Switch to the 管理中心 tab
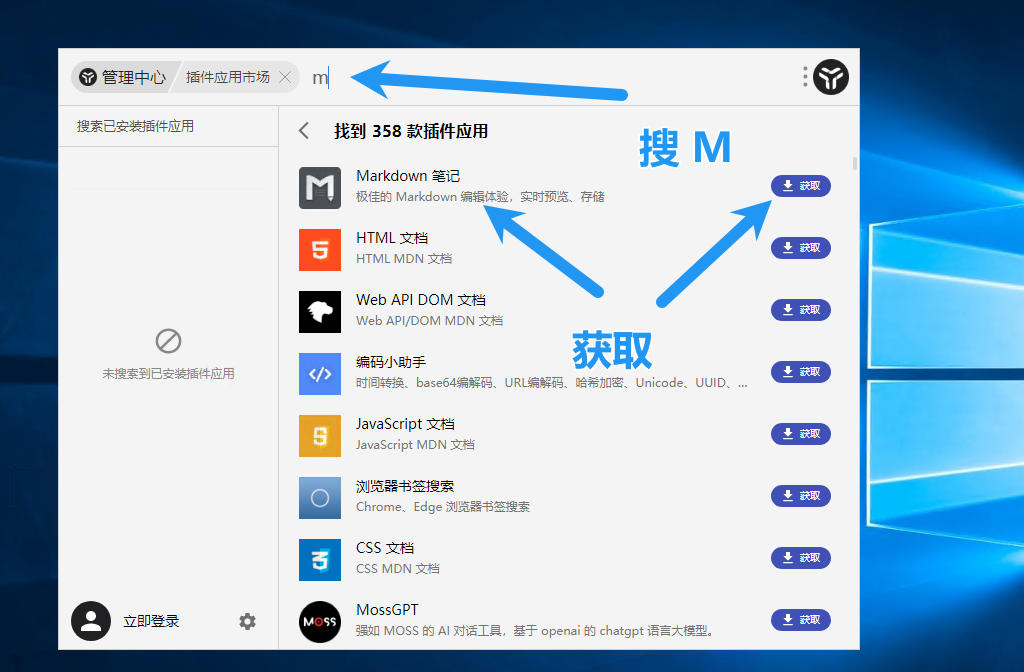 pyautogui.click(x=122, y=77)
